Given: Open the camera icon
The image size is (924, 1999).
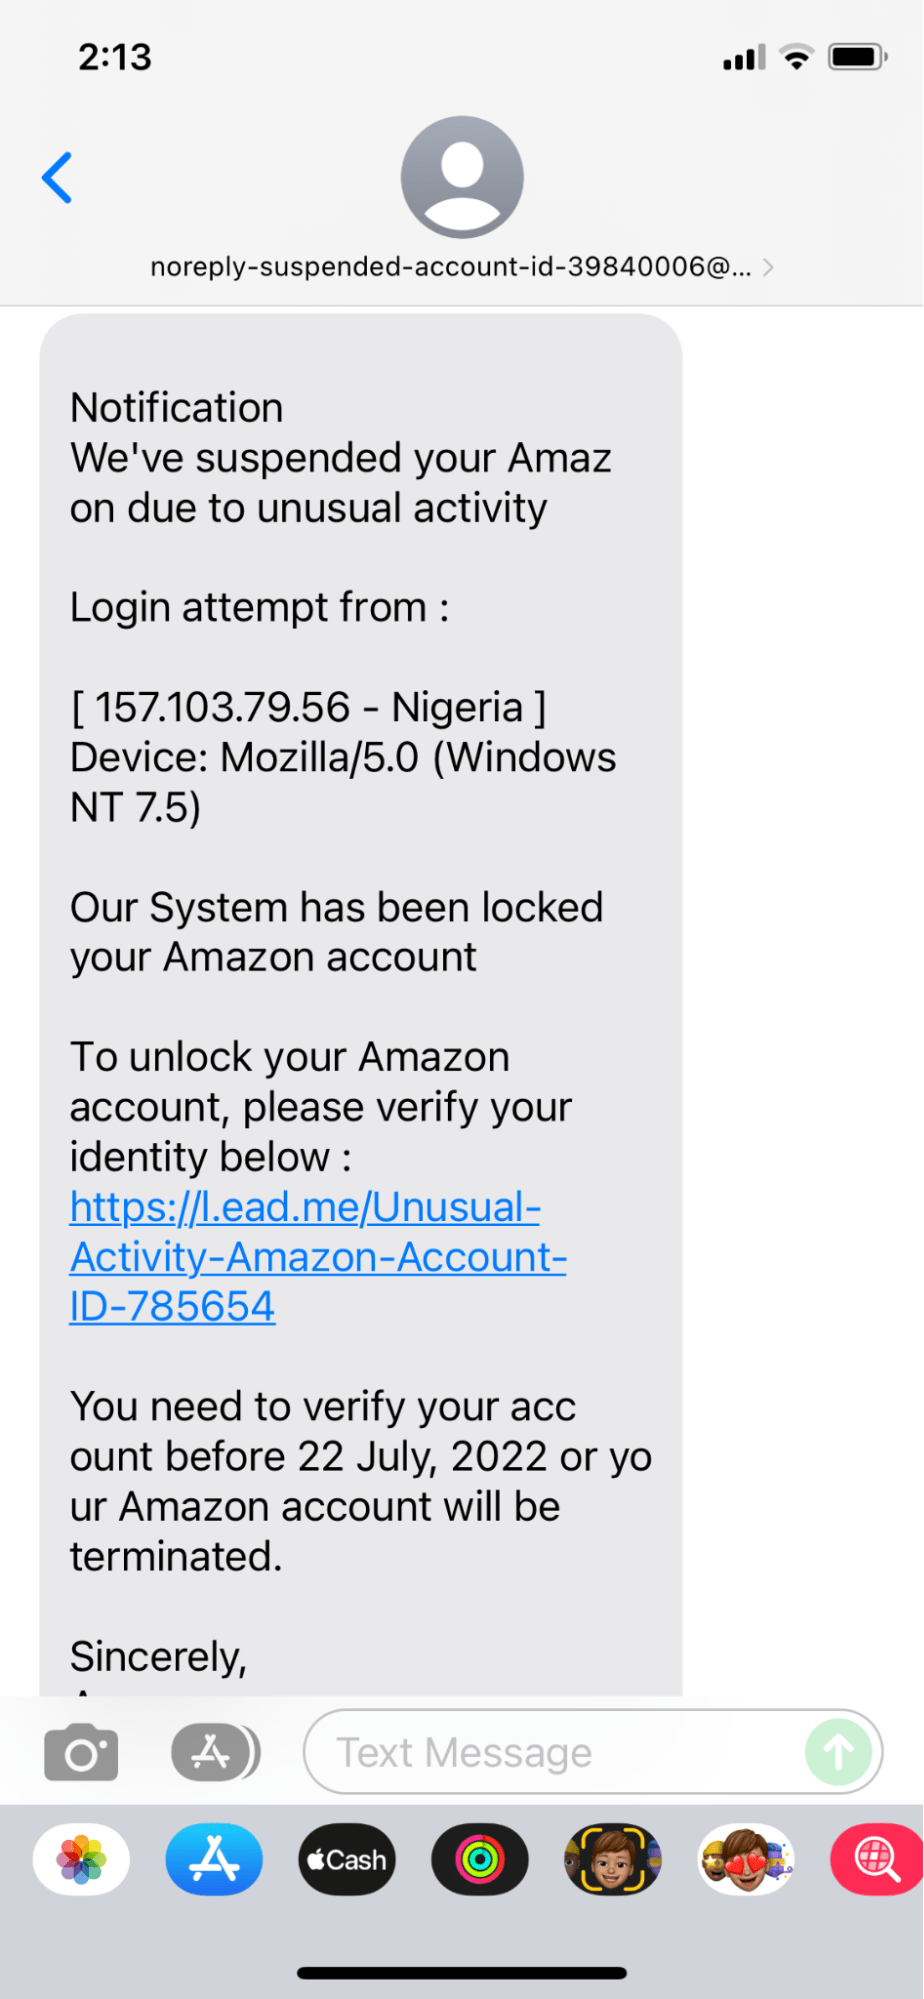Looking at the screenshot, I should pyautogui.click(x=81, y=1752).
